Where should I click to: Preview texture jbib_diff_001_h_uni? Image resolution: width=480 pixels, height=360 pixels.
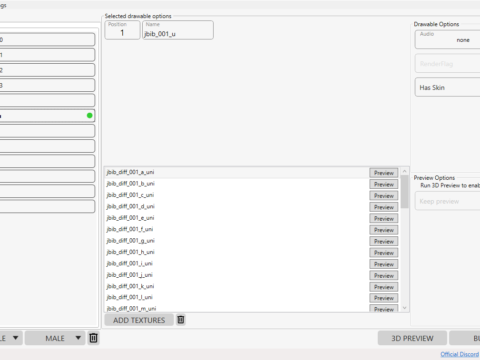click(384, 253)
